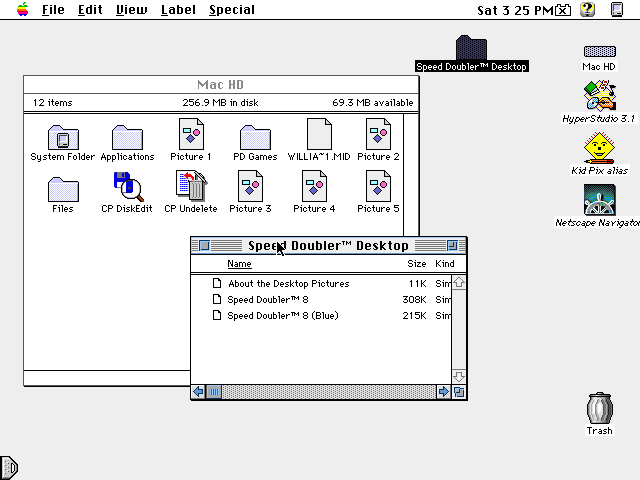
Task: Select the WILLIA~1.MID file icon
Action: click(x=319, y=134)
